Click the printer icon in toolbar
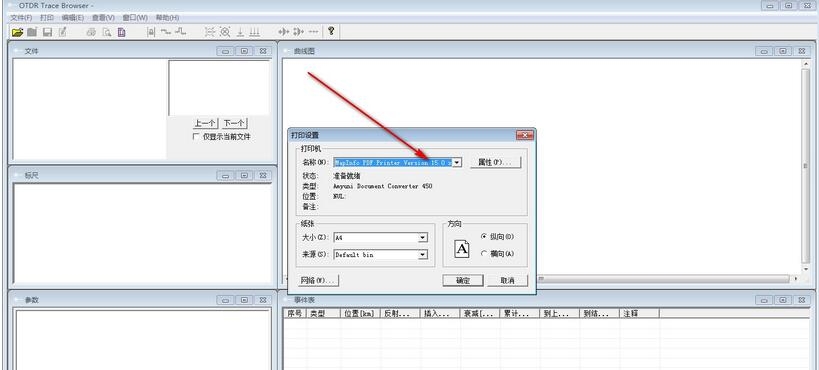The height and width of the screenshot is (370, 819). [x=91, y=32]
